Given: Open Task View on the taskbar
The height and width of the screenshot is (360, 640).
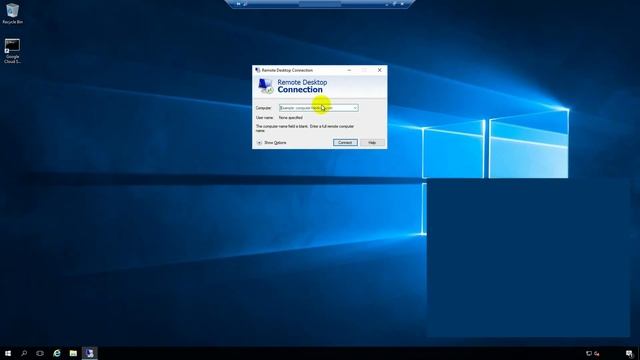Looking at the screenshot, I should 40,353.
